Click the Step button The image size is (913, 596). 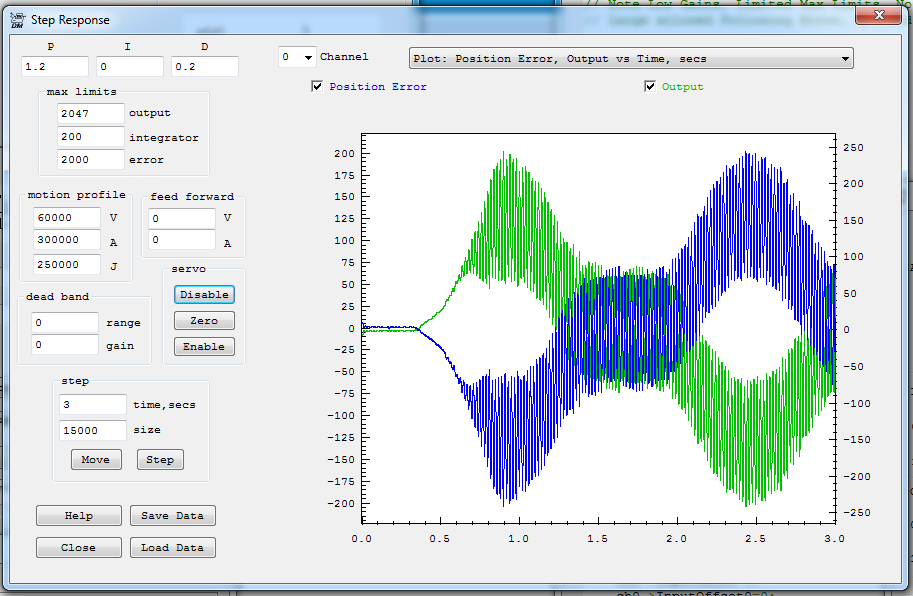coord(160,459)
